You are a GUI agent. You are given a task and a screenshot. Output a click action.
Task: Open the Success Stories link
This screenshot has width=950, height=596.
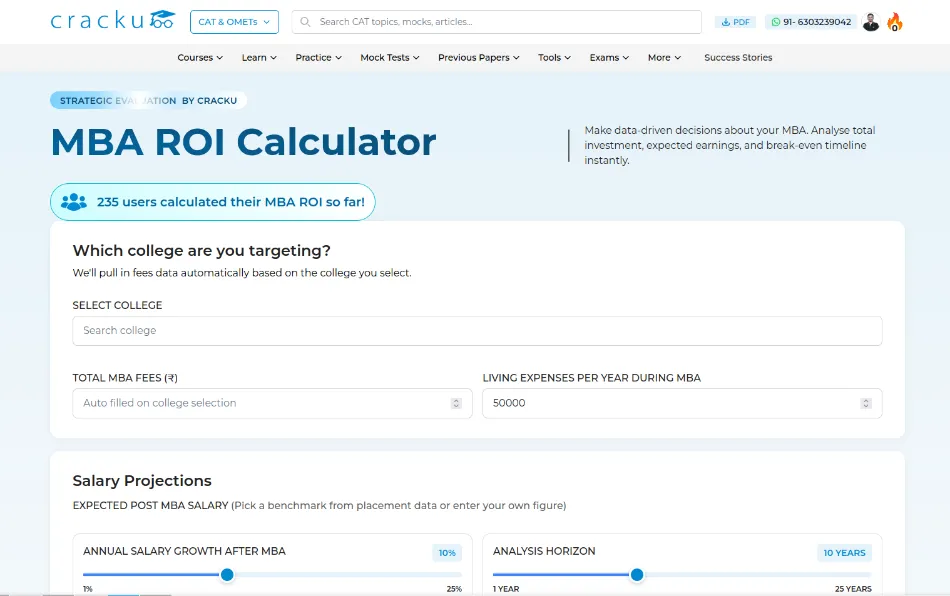click(738, 58)
